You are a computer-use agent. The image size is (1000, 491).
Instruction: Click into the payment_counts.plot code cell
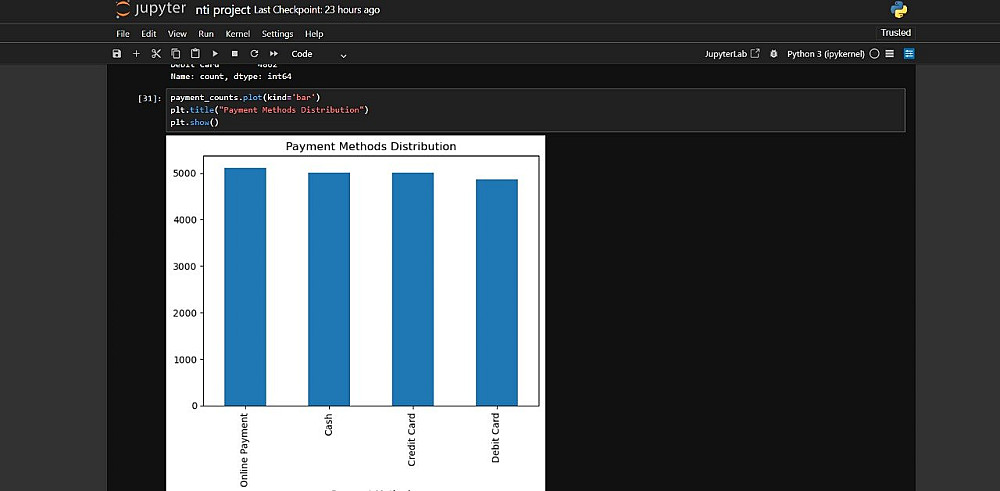pos(535,110)
